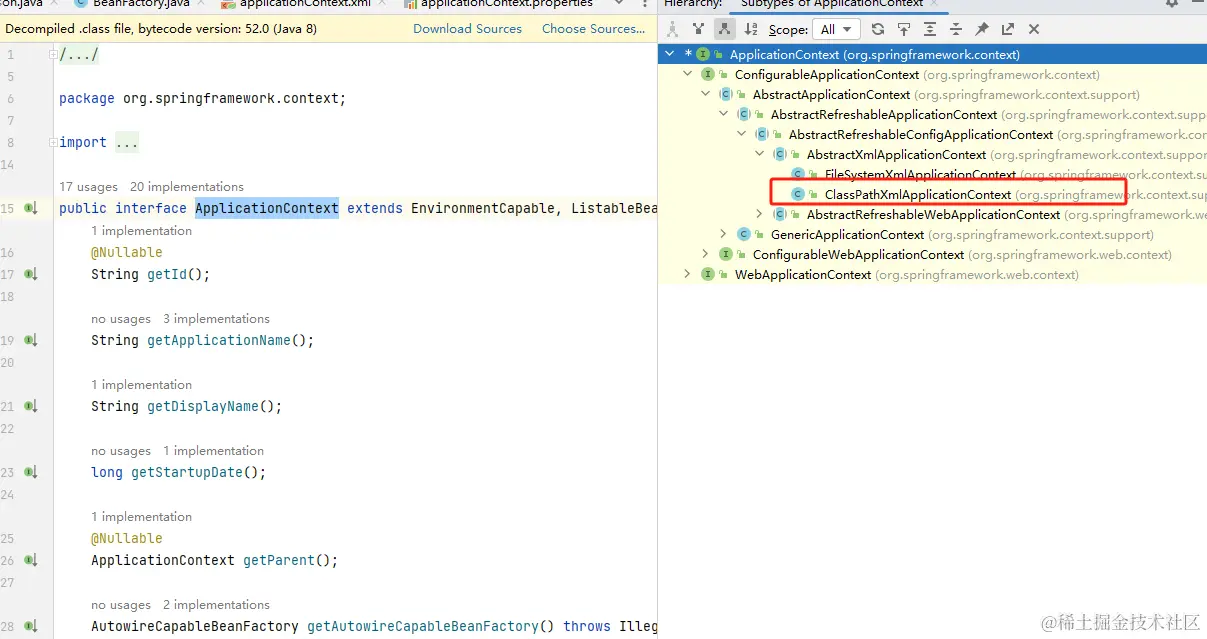Viewport: 1207px width, 639px height.
Task: Sort hierarchy alphabetically
Action: coord(749,29)
